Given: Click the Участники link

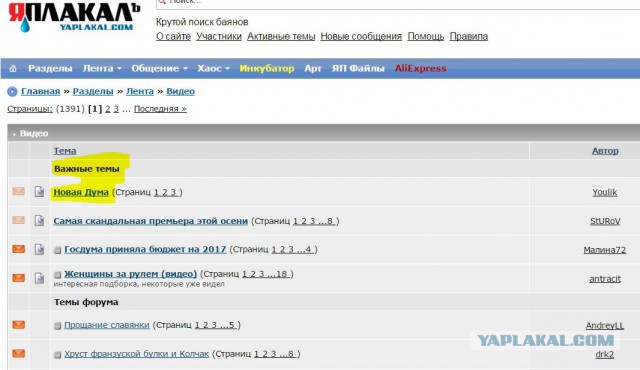Looking at the screenshot, I should click(x=219, y=36).
